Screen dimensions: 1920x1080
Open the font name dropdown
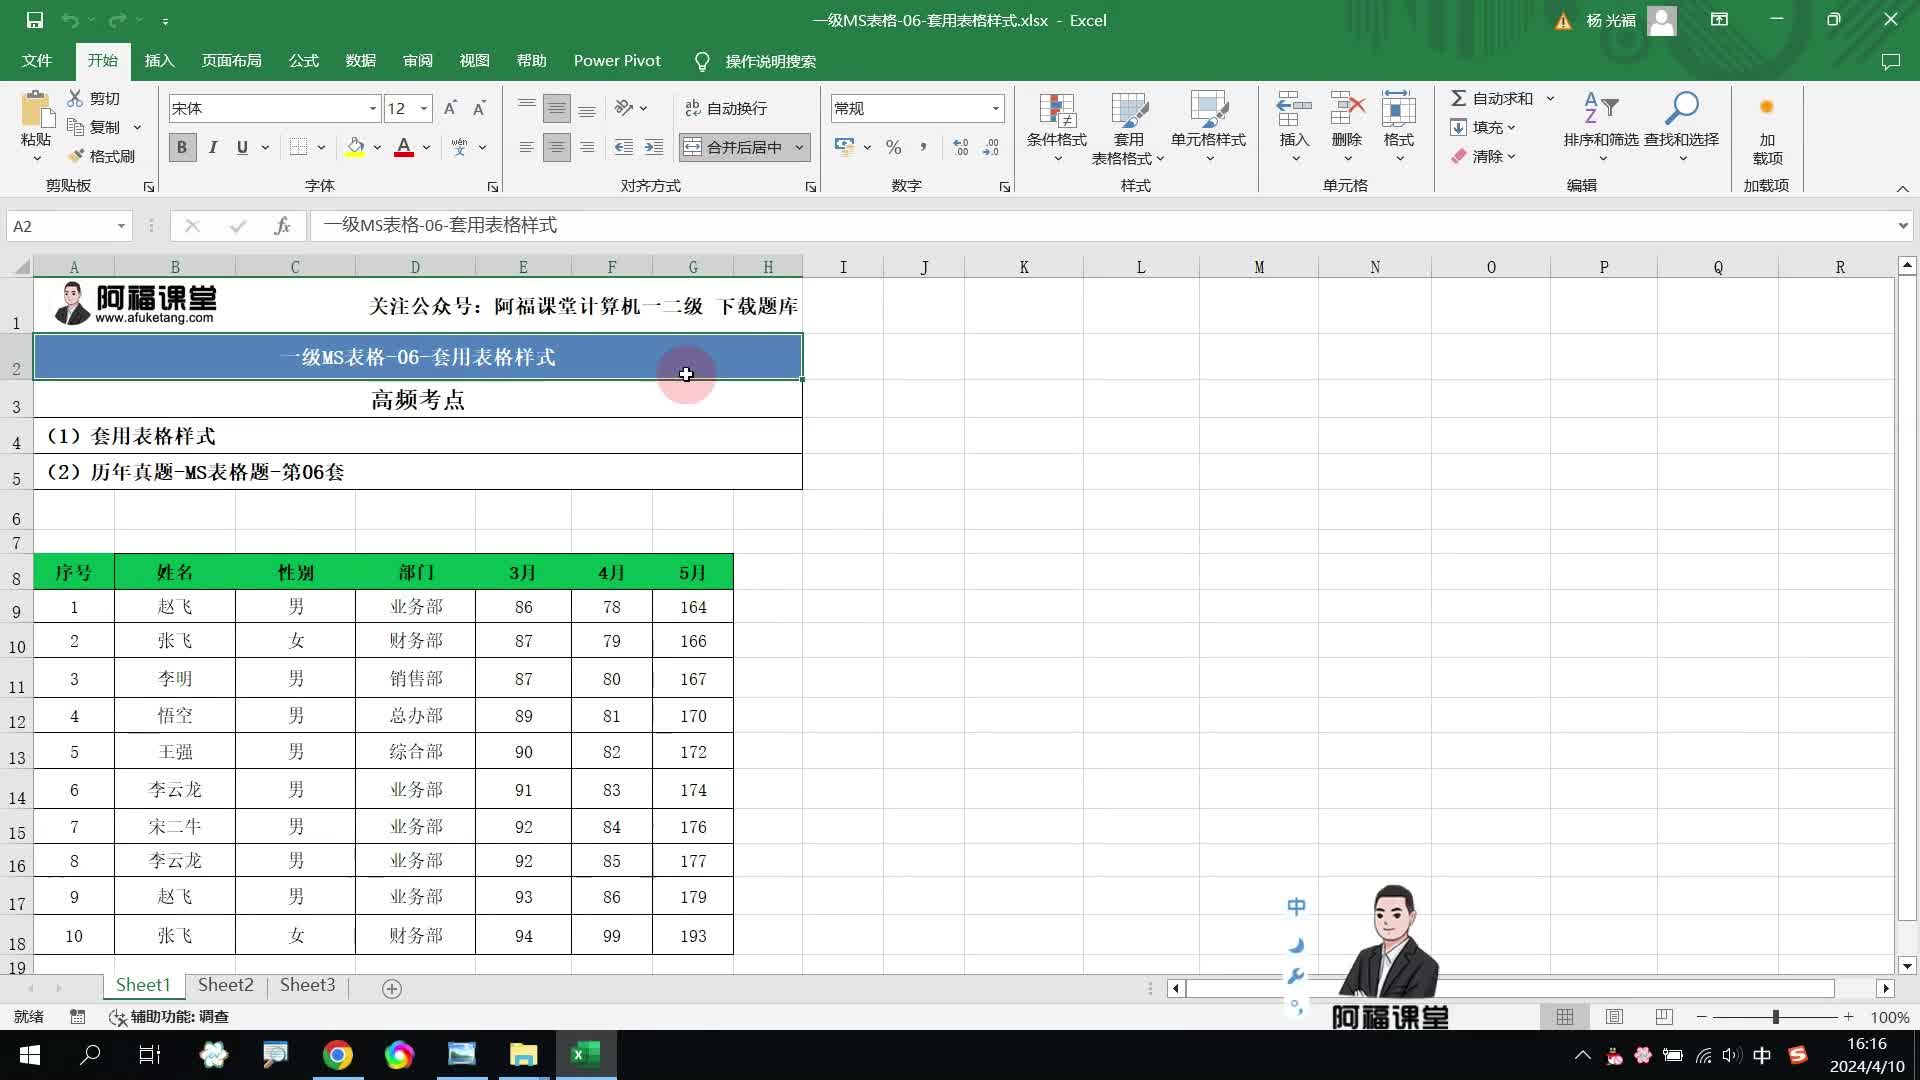point(373,108)
